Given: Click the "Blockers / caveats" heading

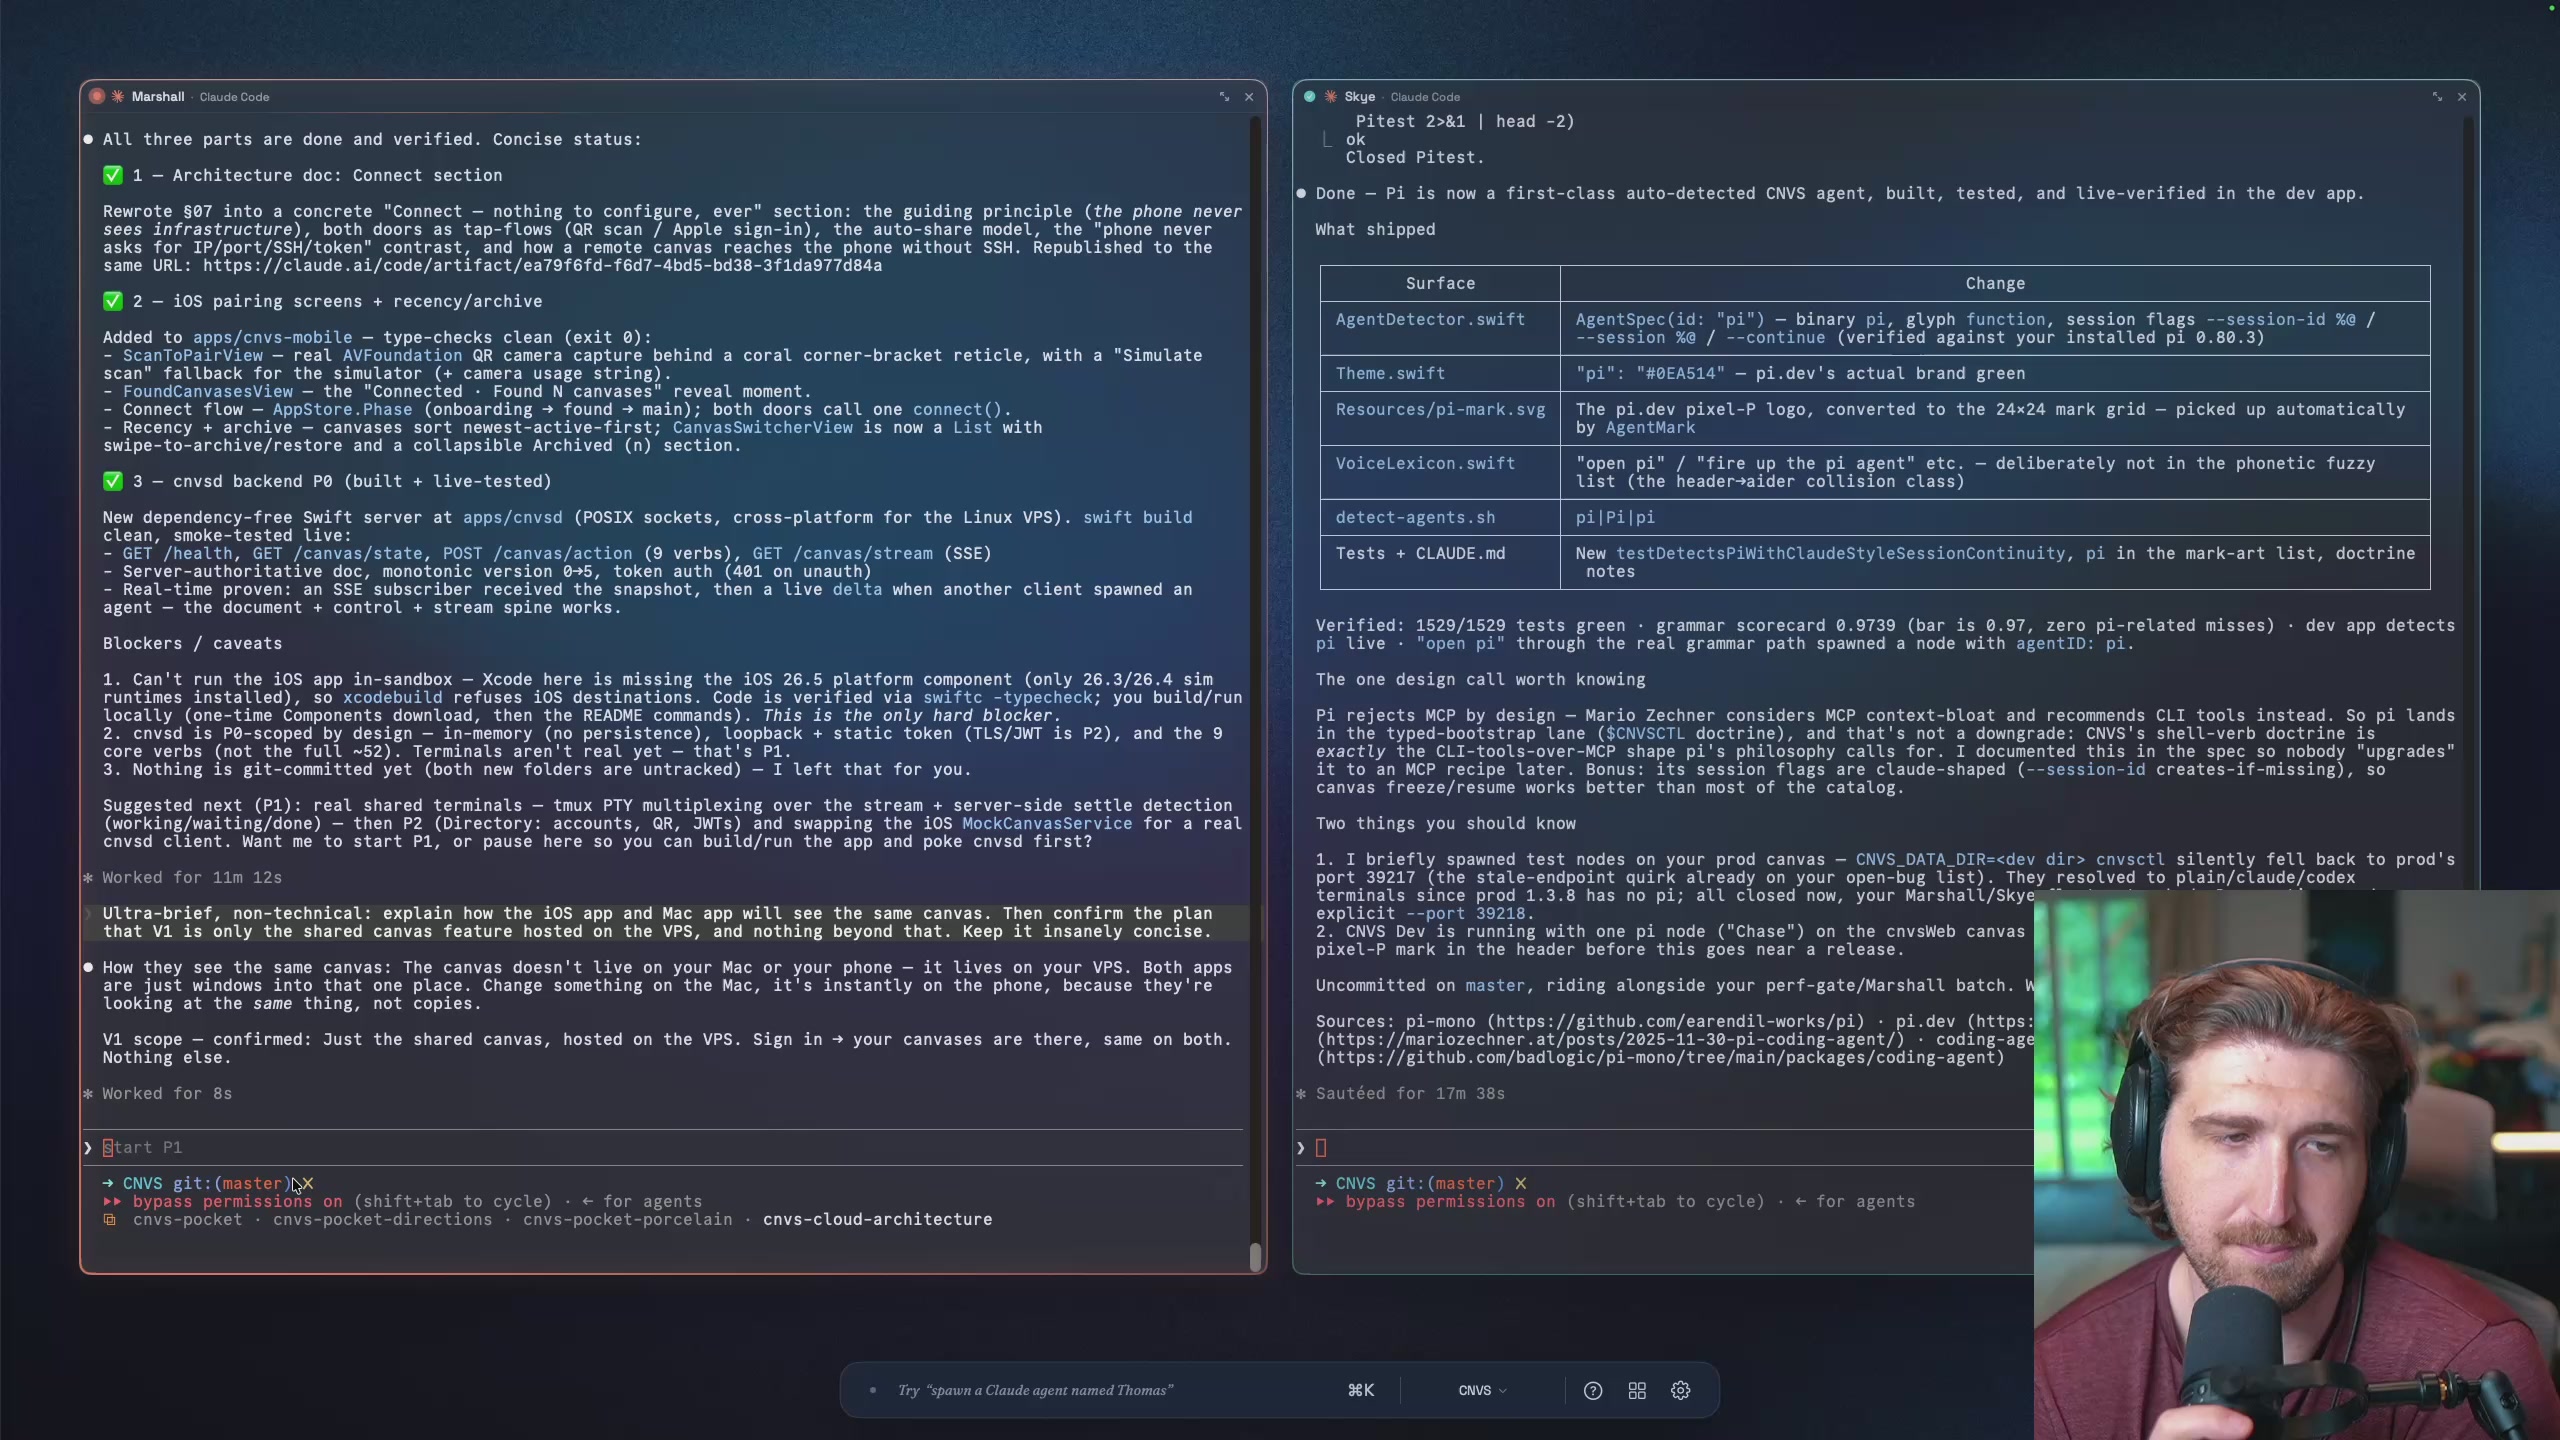Looking at the screenshot, I should [x=192, y=643].
